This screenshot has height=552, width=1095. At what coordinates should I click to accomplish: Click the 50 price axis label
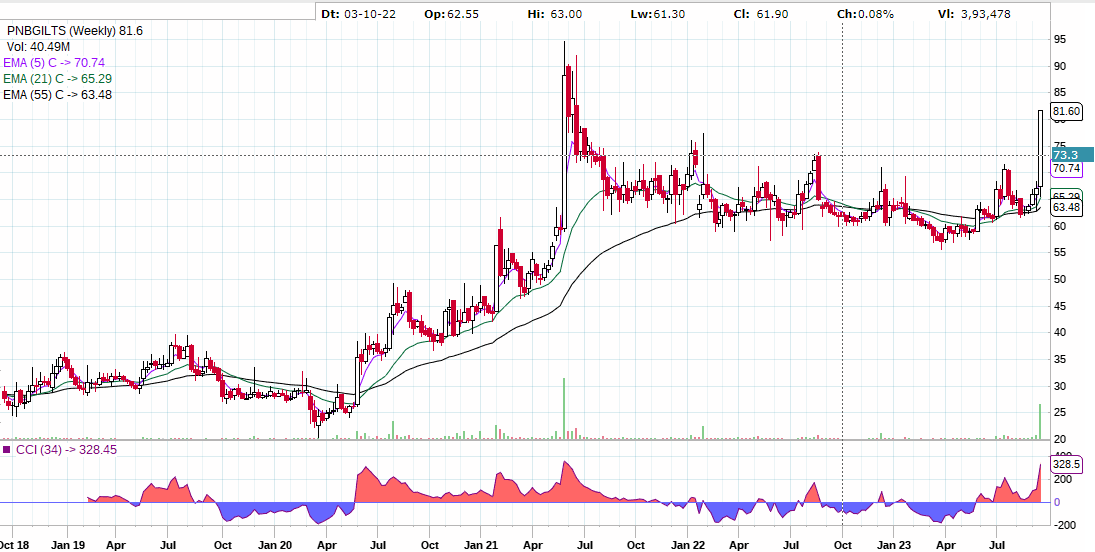click(x=1059, y=279)
